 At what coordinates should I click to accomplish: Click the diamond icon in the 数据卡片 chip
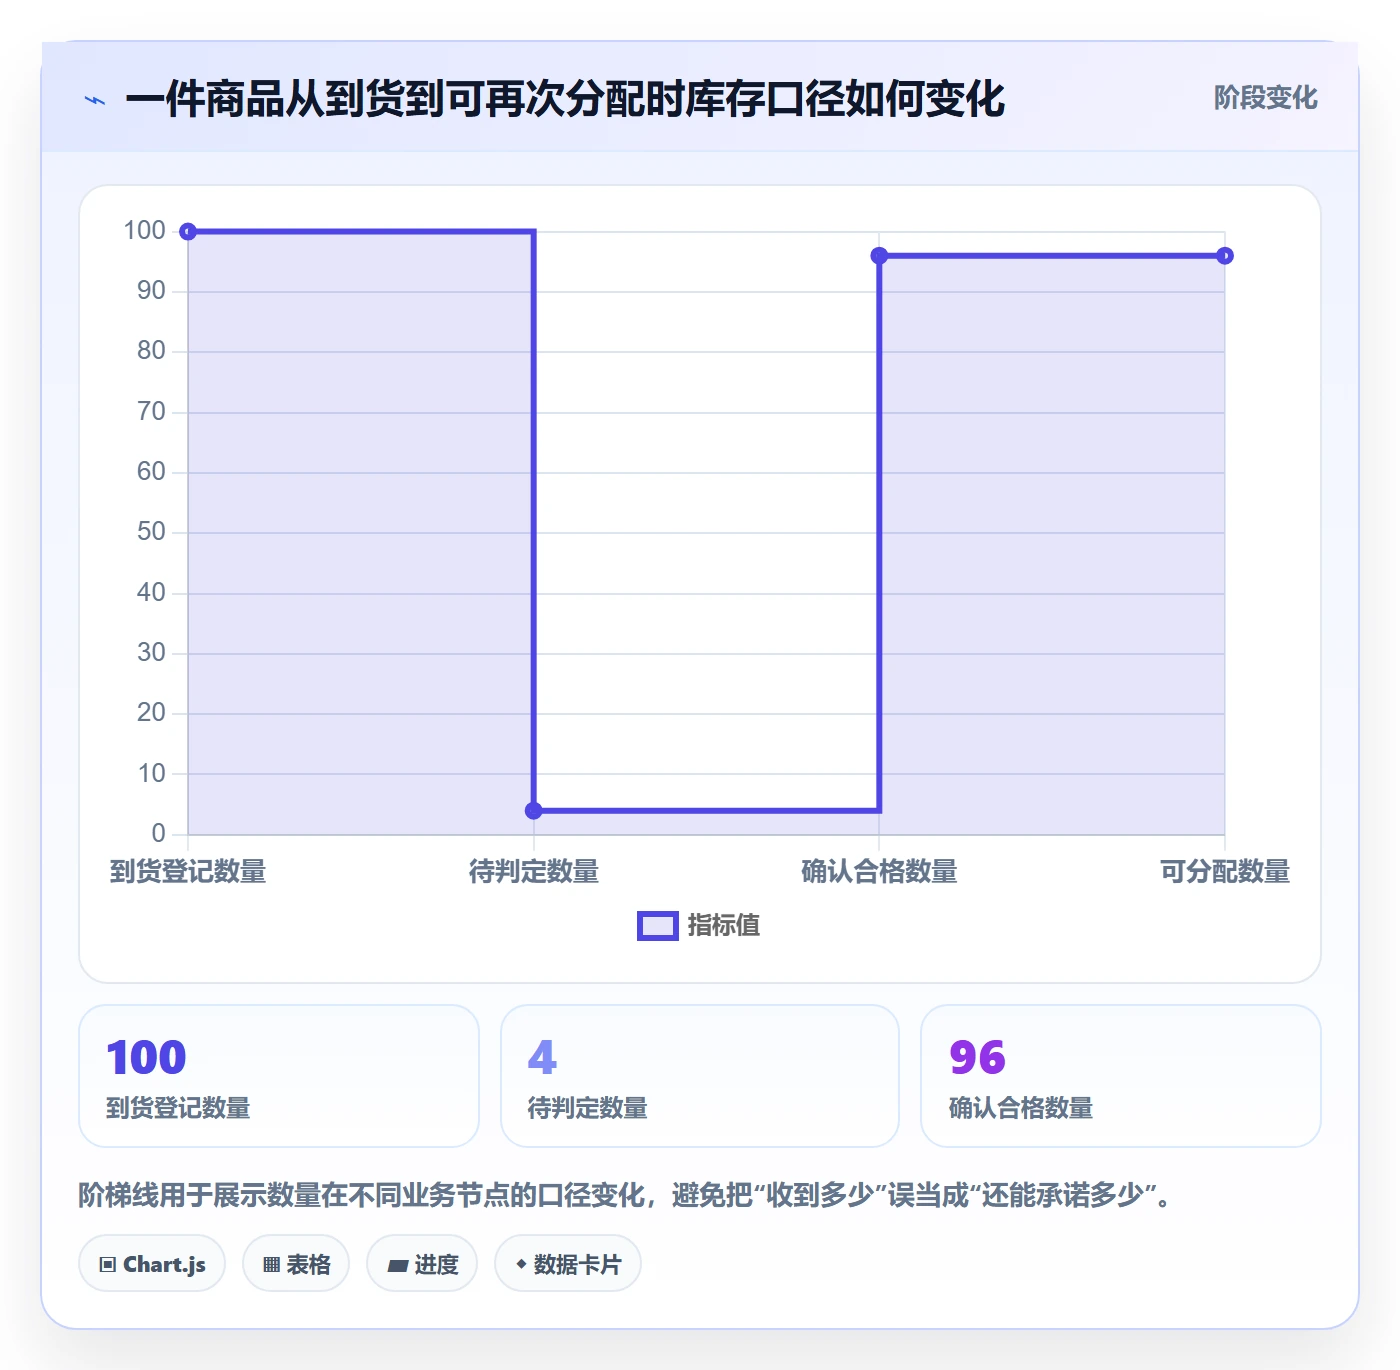(521, 1264)
